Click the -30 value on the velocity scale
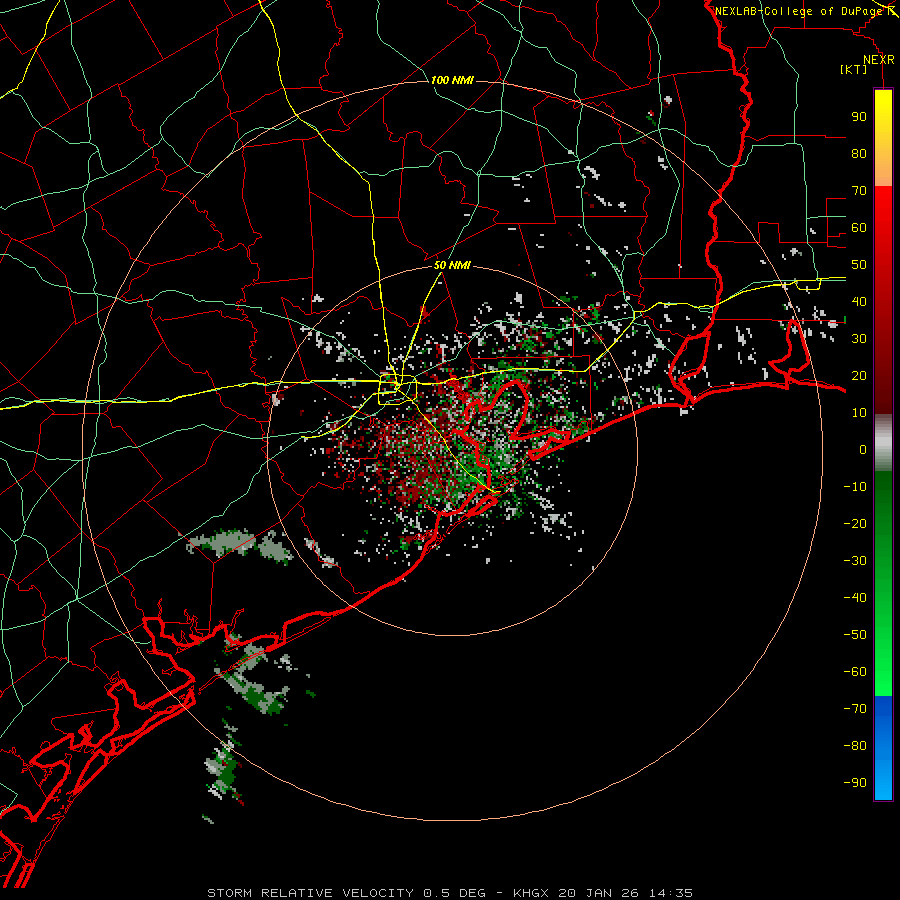This screenshot has width=900, height=900. point(855,561)
